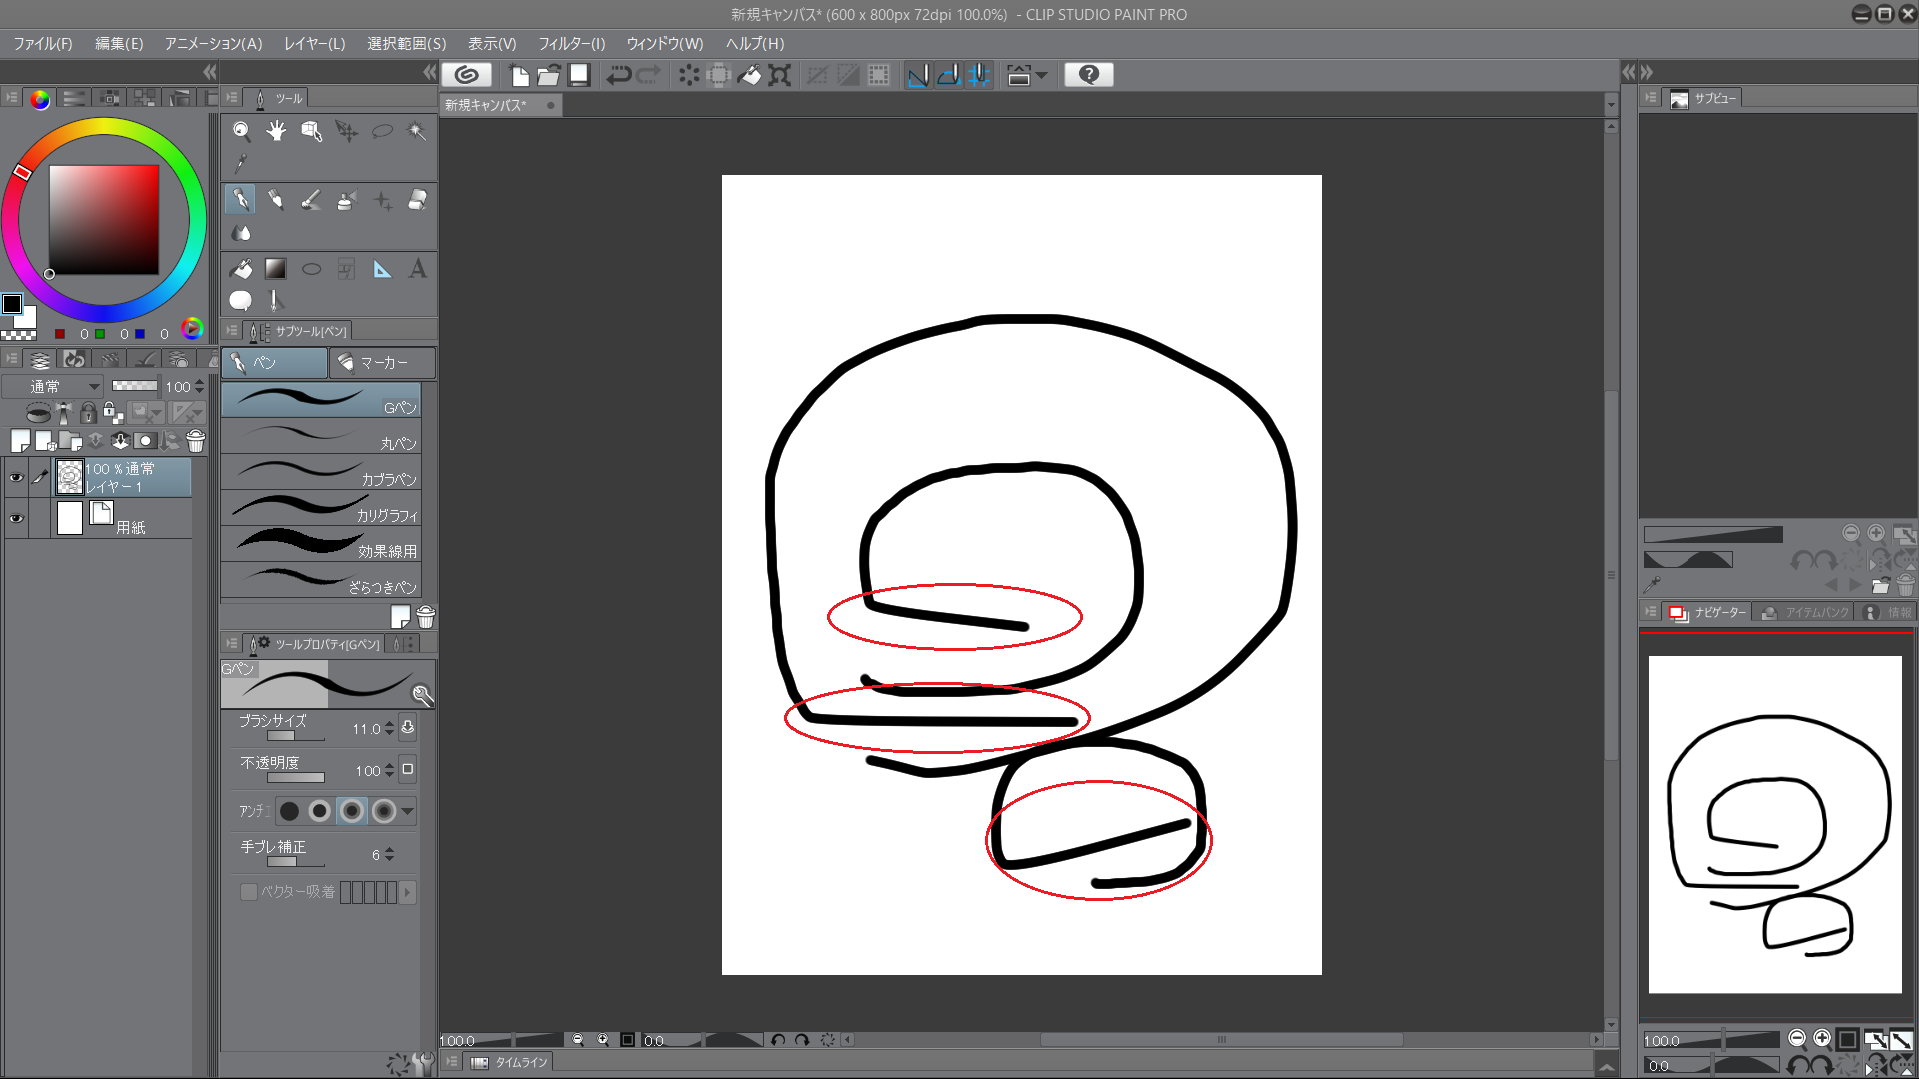The height and width of the screenshot is (1079, 1919).
Task: Click inside the red color square picker
Action: (x=104, y=219)
